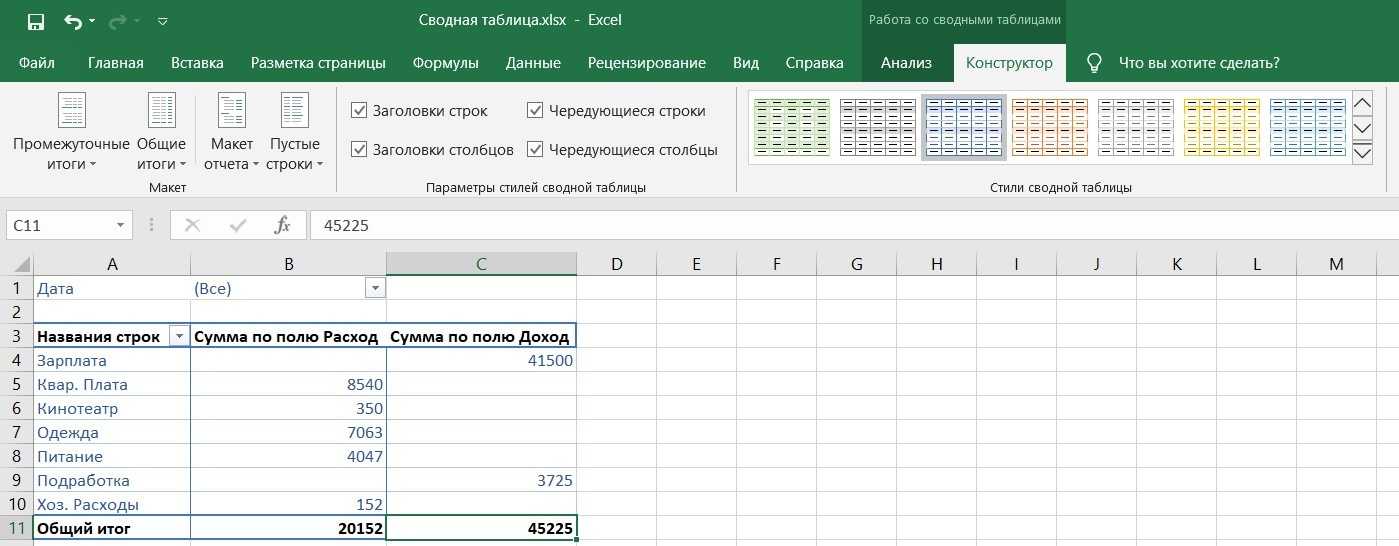Open the Справка tab
The height and width of the screenshot is (546, 1399).
pyautogui.click(x=815, y=62)
